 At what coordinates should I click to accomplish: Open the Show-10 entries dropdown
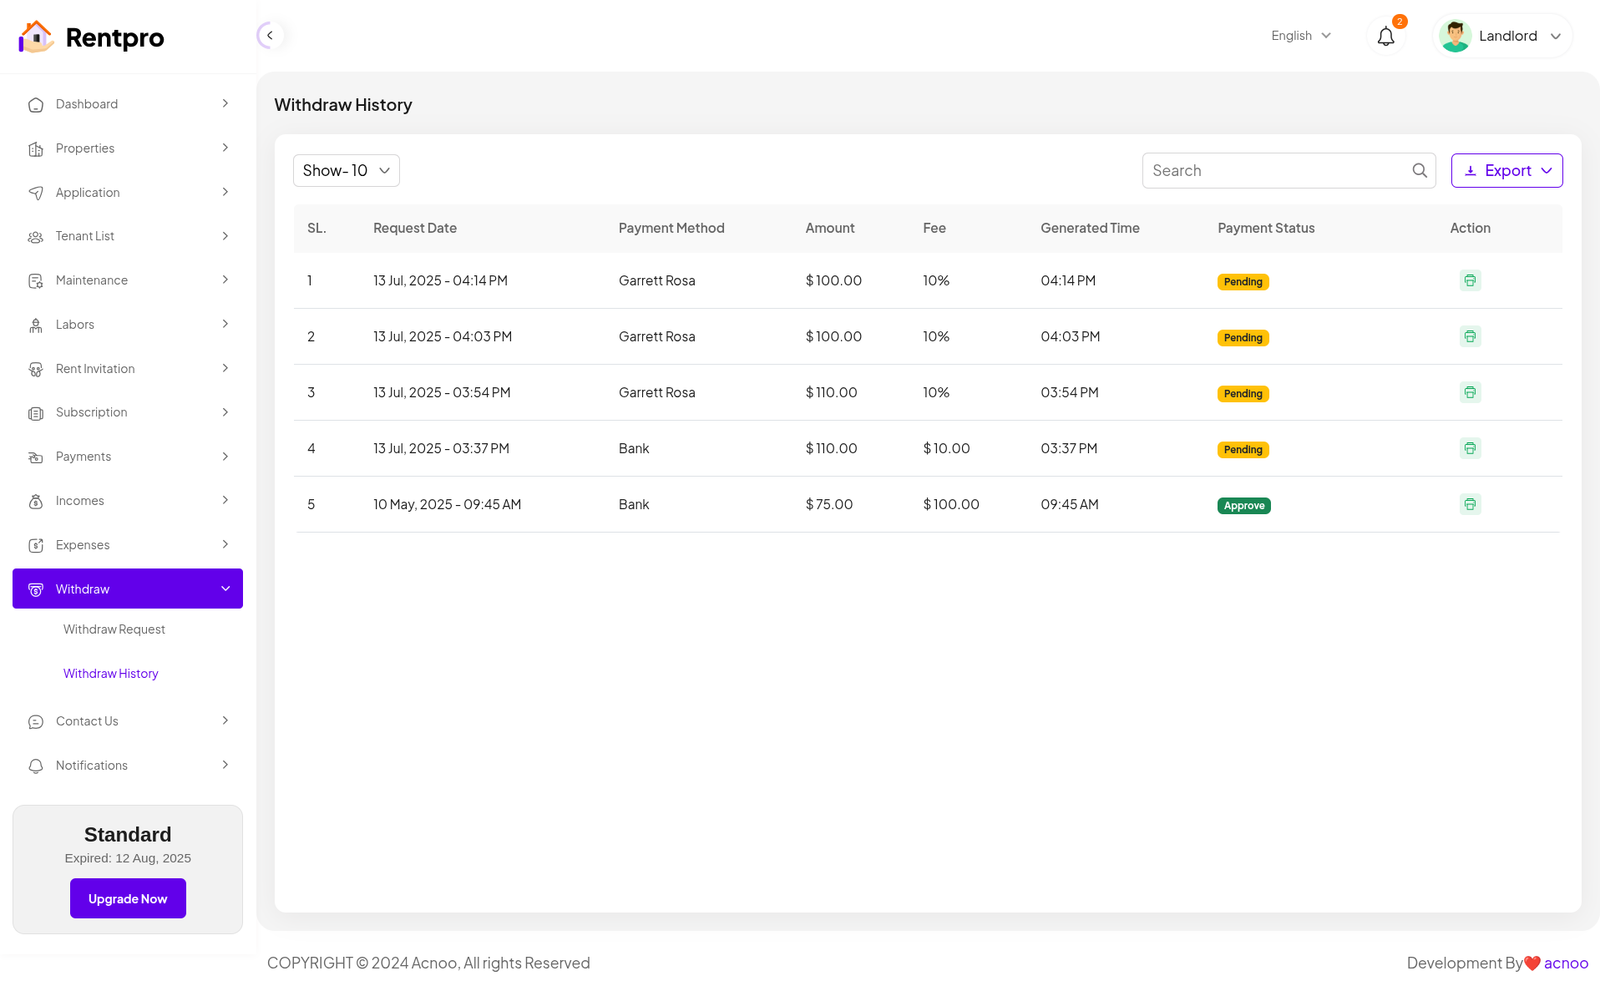click(346, 171)
